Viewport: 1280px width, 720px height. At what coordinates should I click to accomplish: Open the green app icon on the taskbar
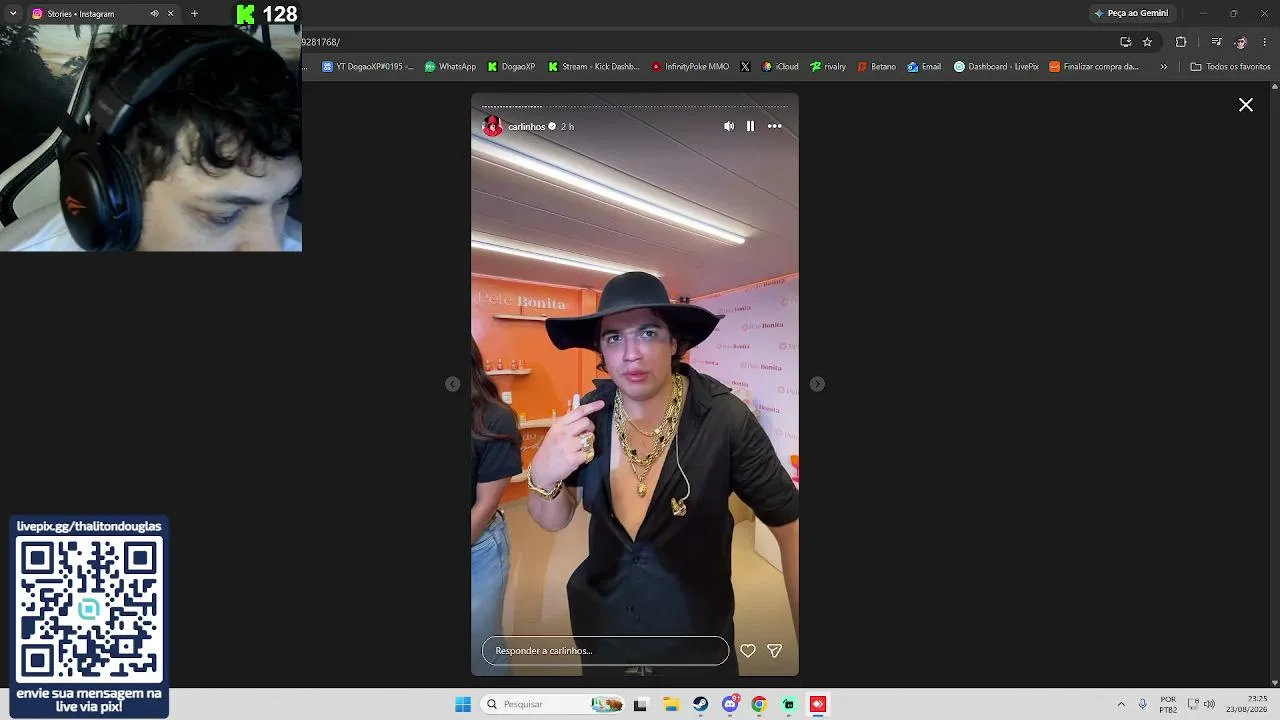click(x=789, y=704)
